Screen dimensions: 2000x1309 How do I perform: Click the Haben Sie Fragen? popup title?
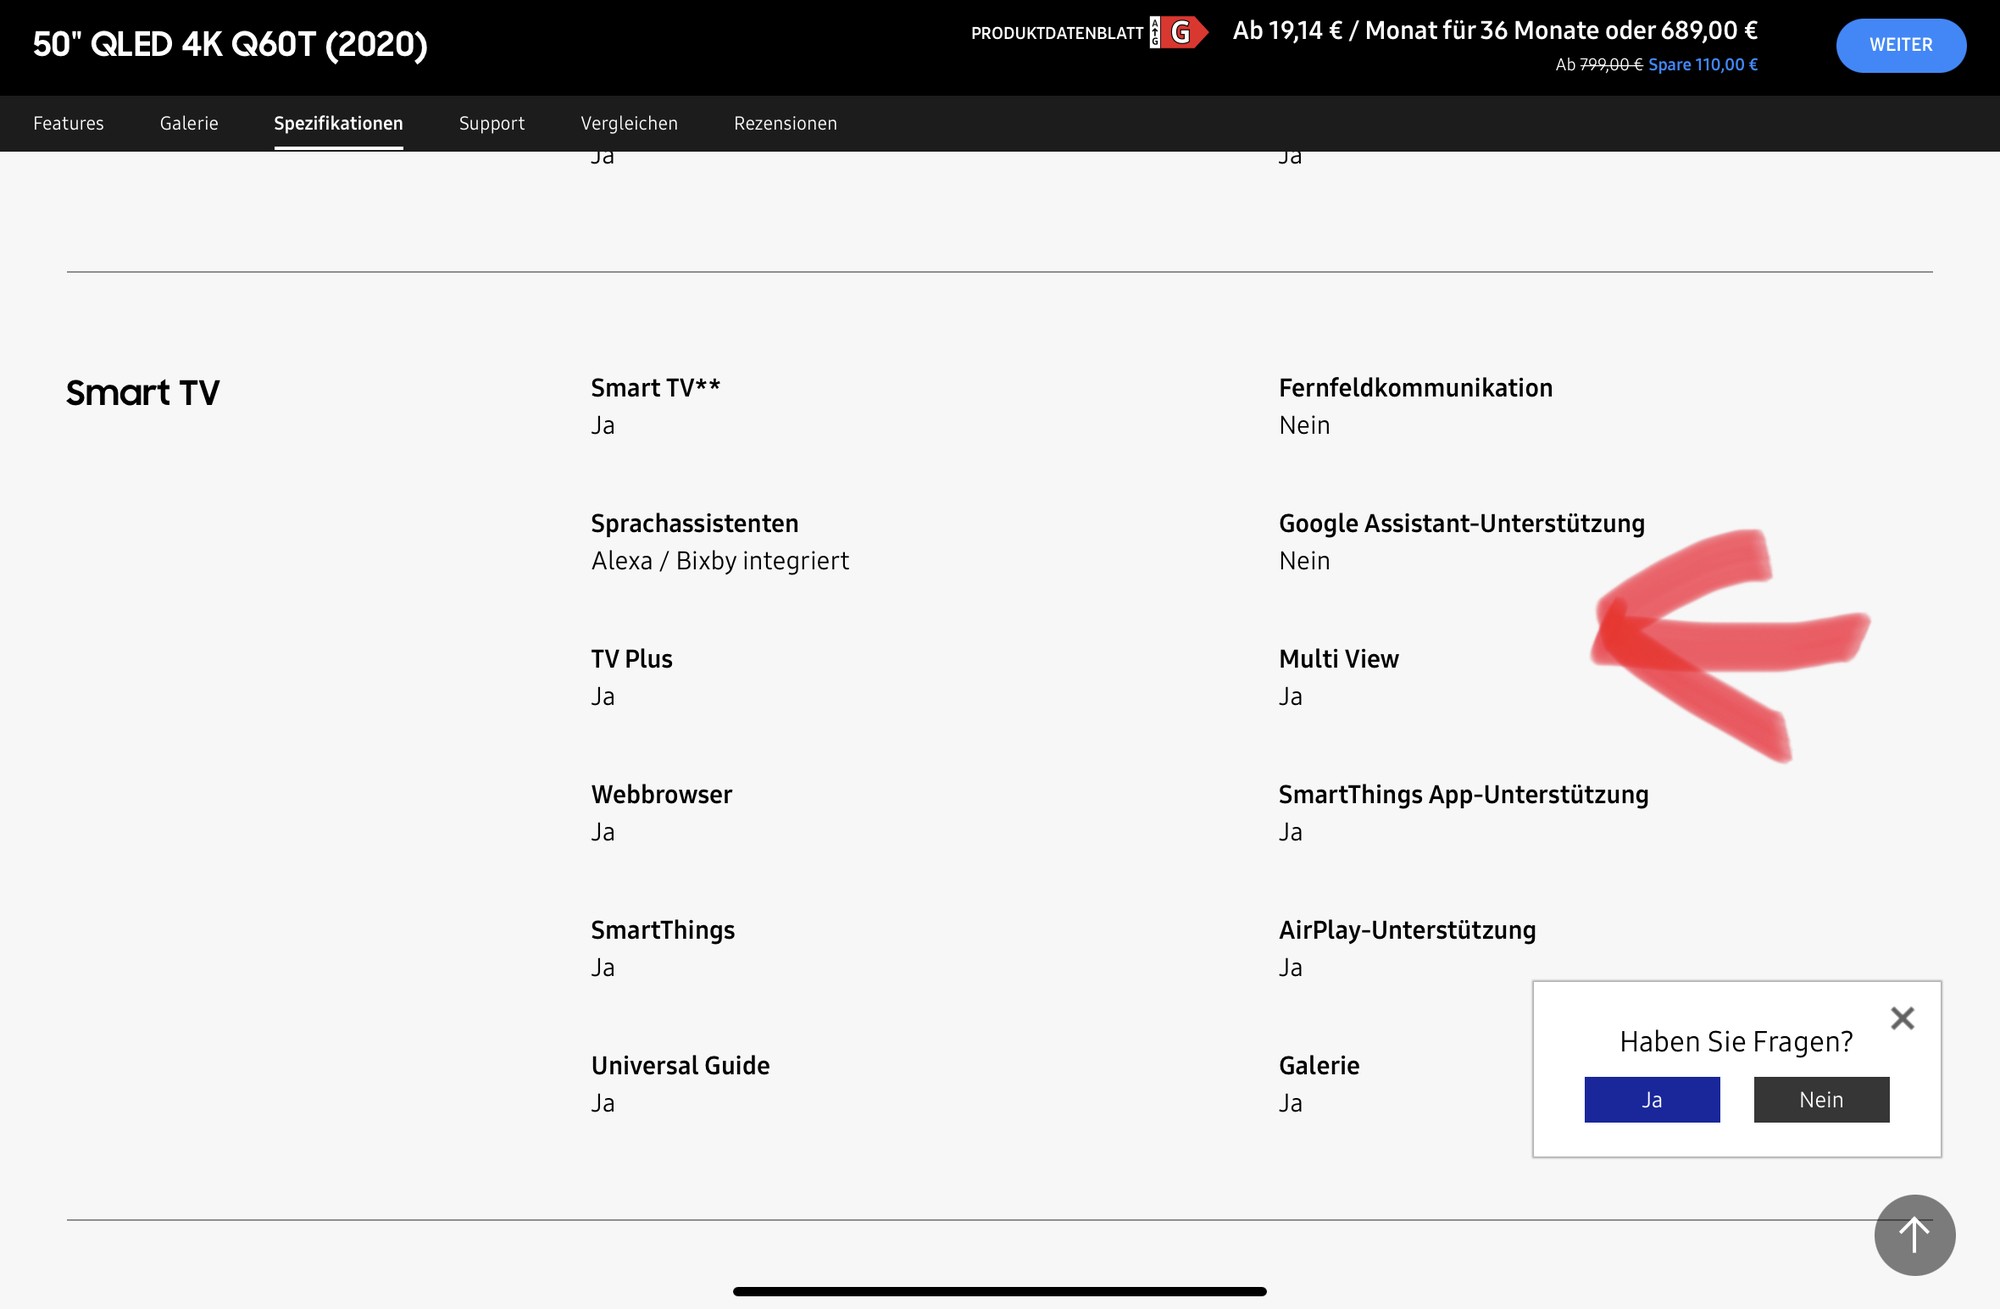1736,1042
